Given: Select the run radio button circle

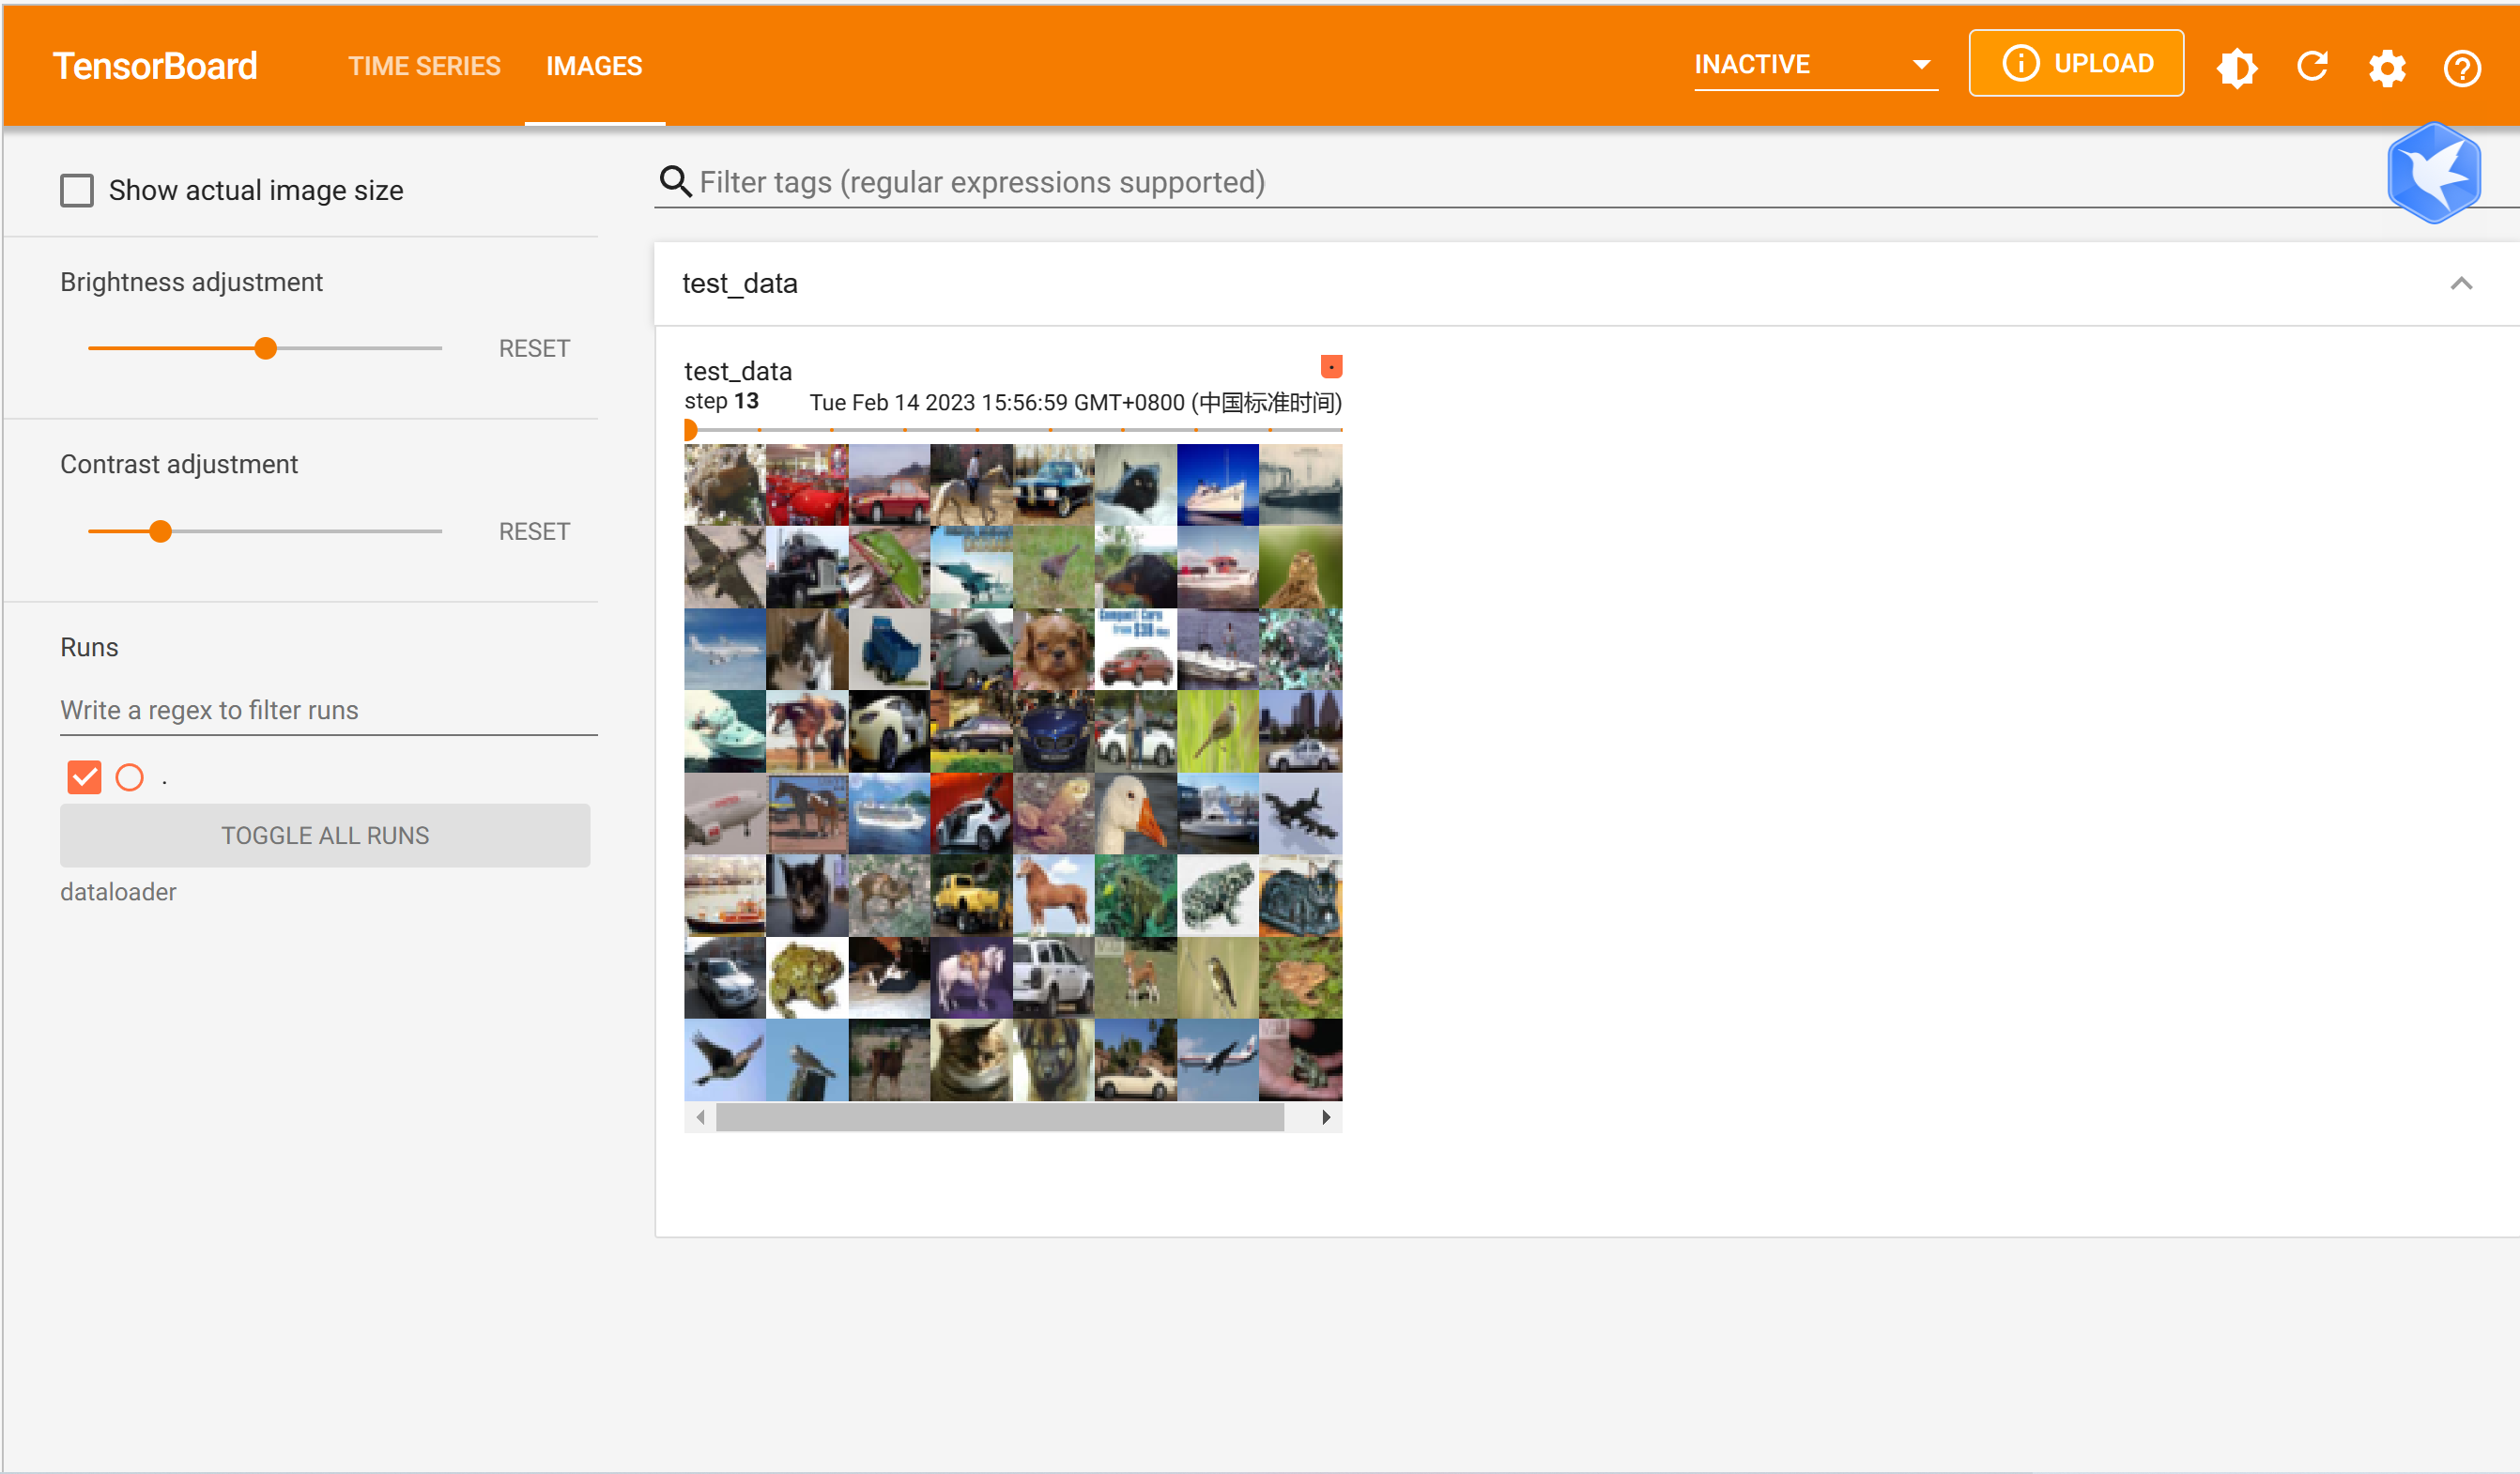Looking at the screenshot, I should [x=130, y=777].
